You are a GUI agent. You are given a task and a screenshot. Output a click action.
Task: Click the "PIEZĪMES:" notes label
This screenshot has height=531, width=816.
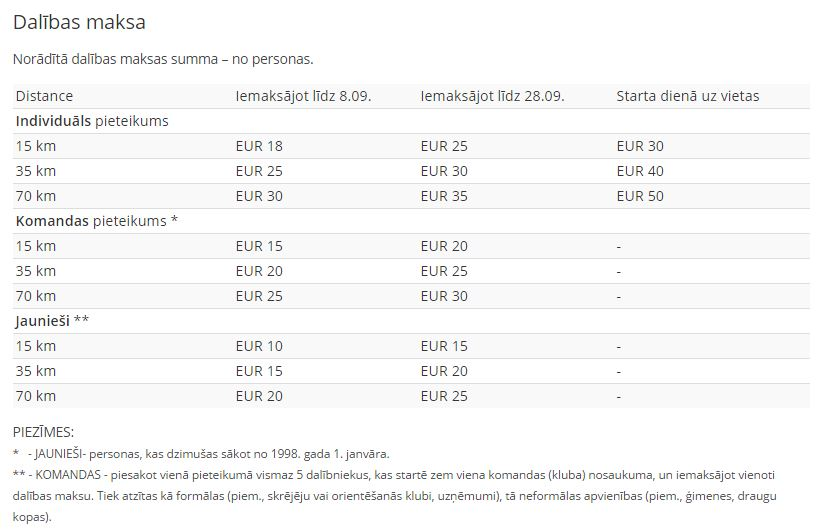tap(43, 432)
